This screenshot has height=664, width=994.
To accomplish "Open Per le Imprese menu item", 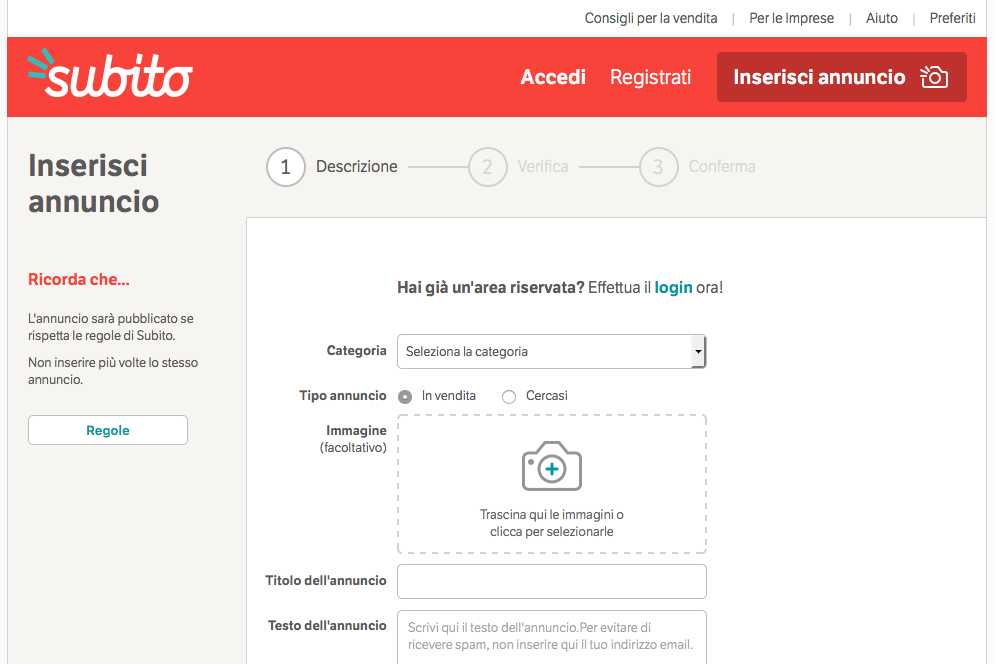I will (x=791, y=18).
